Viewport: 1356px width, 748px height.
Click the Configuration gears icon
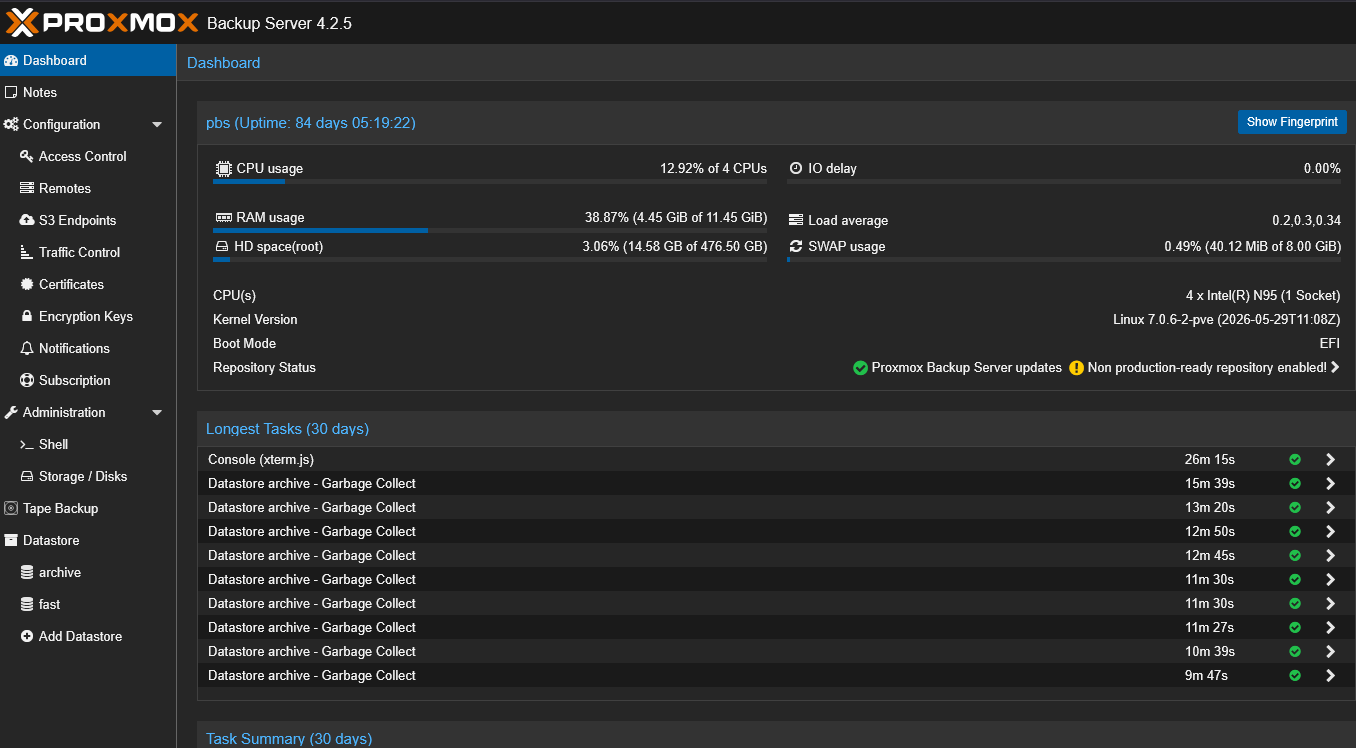[x=12, y=124]
